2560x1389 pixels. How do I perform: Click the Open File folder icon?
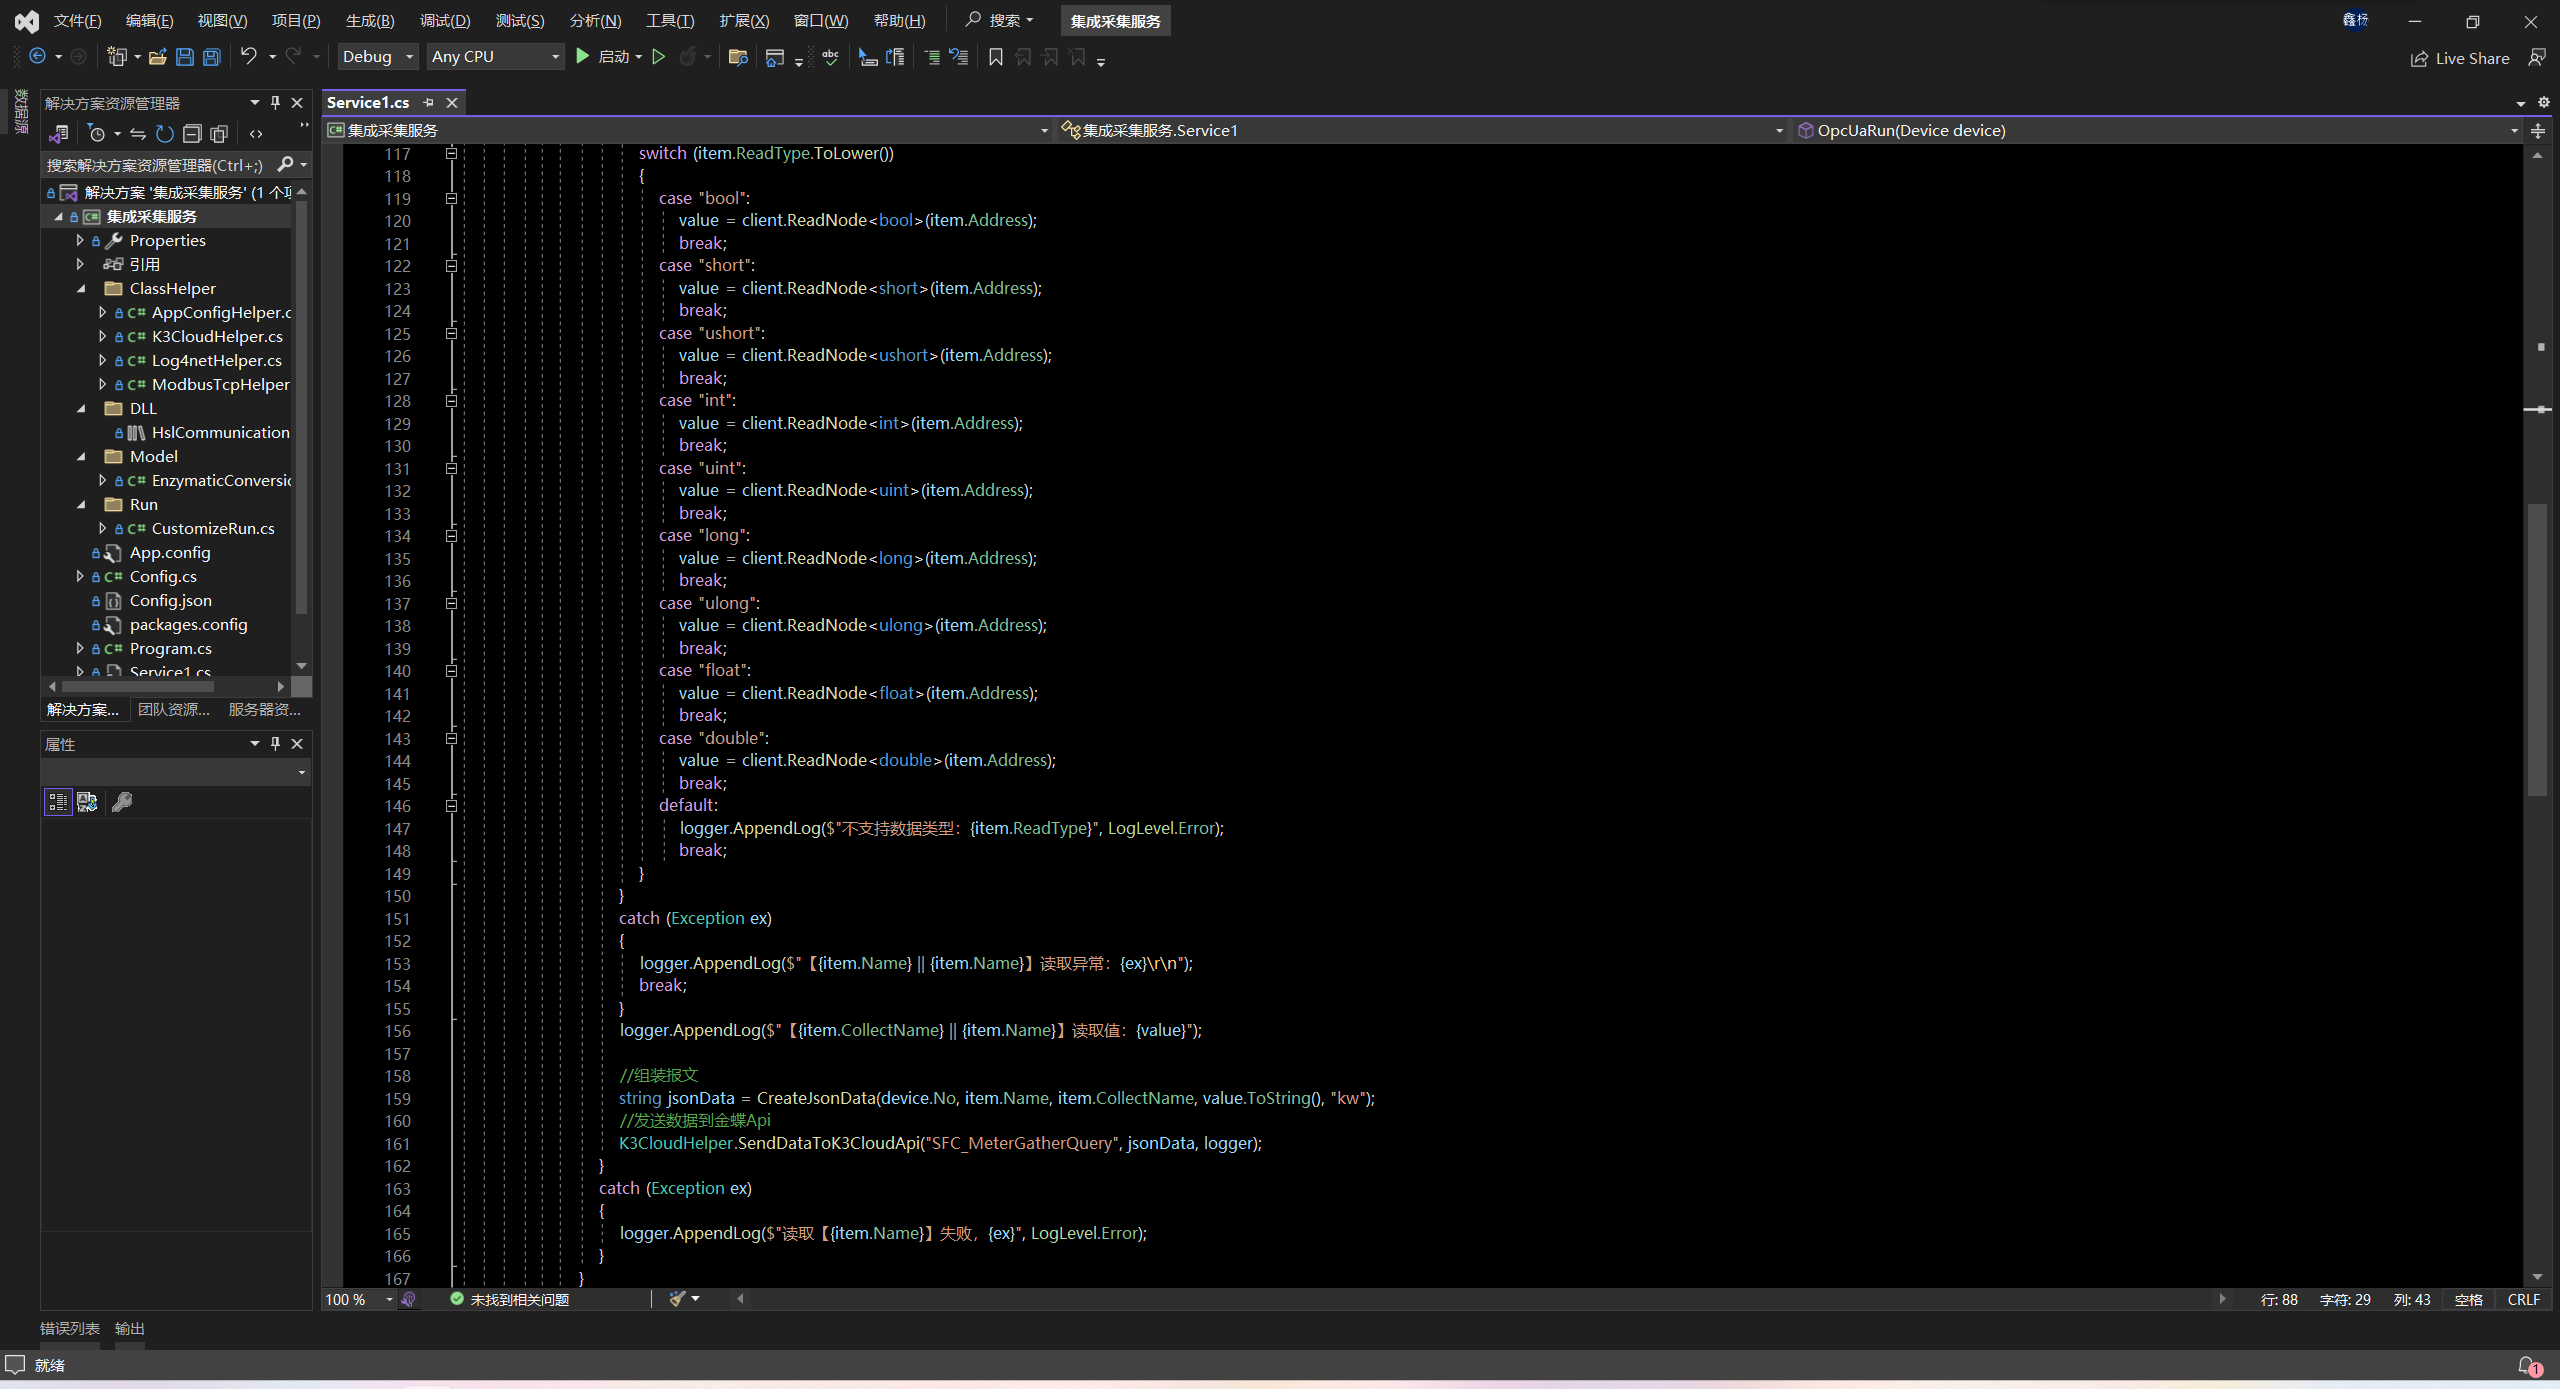157,57
